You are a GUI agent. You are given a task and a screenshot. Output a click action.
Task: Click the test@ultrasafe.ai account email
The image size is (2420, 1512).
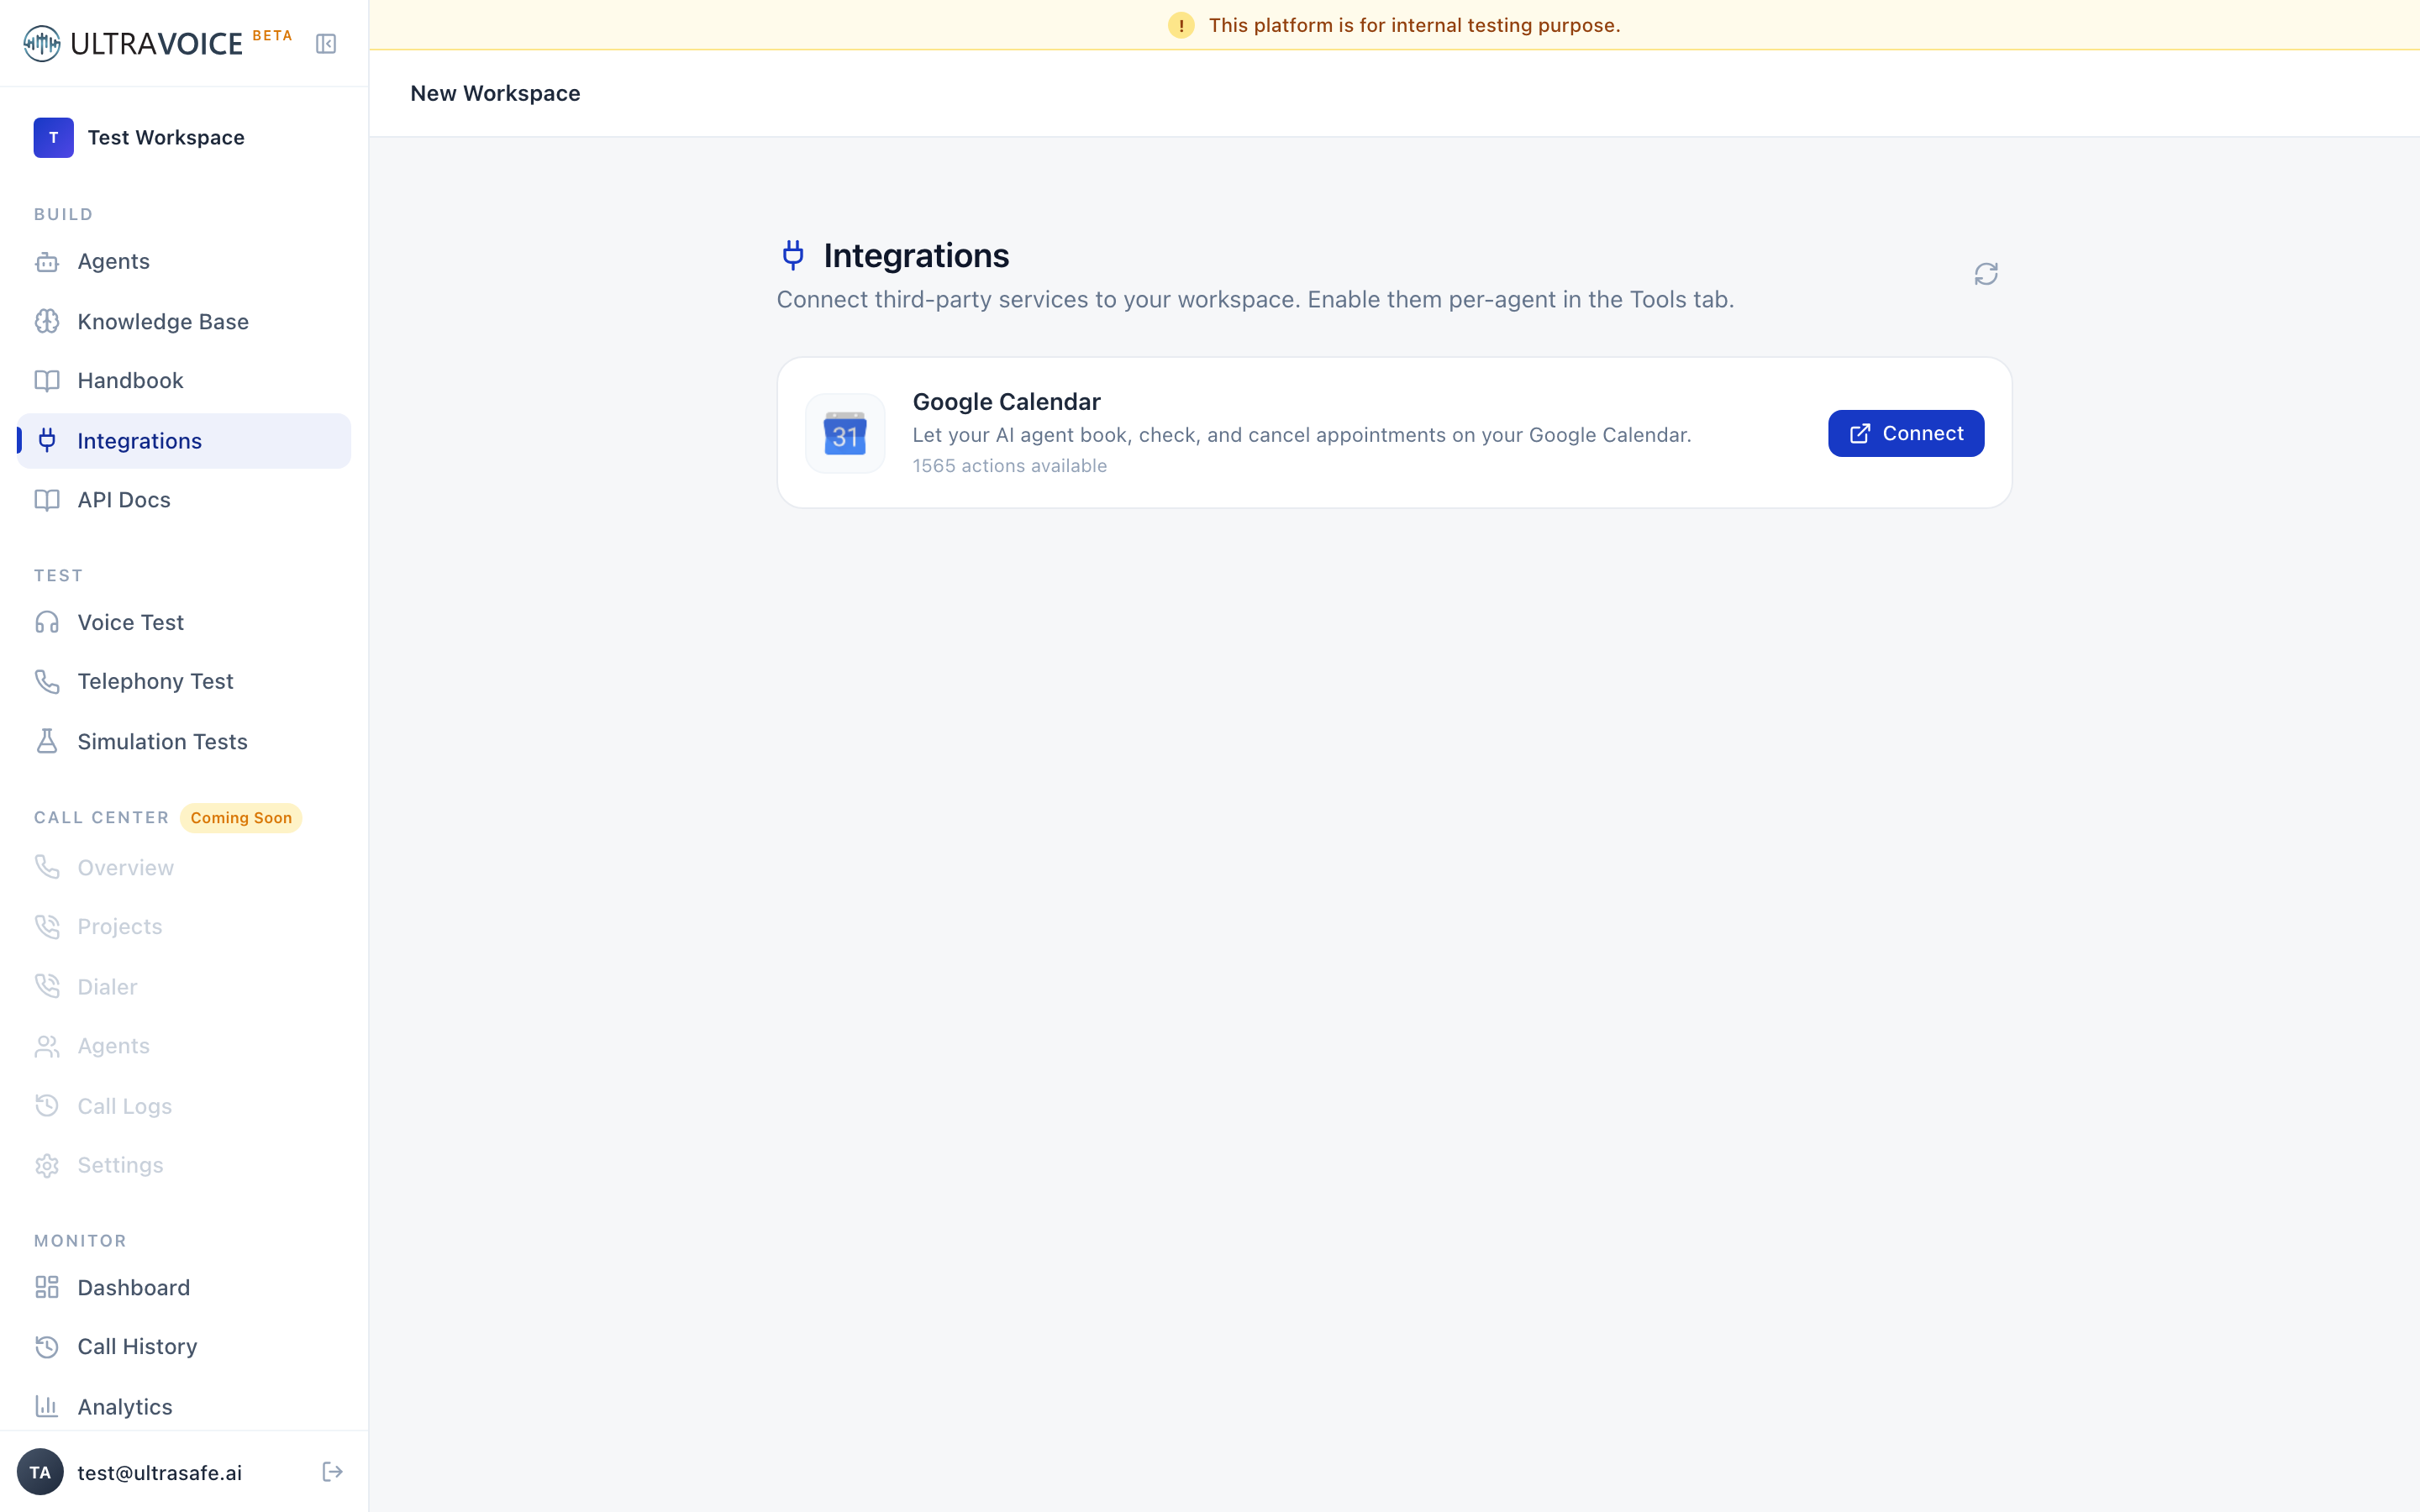(x=160, y=1473)
